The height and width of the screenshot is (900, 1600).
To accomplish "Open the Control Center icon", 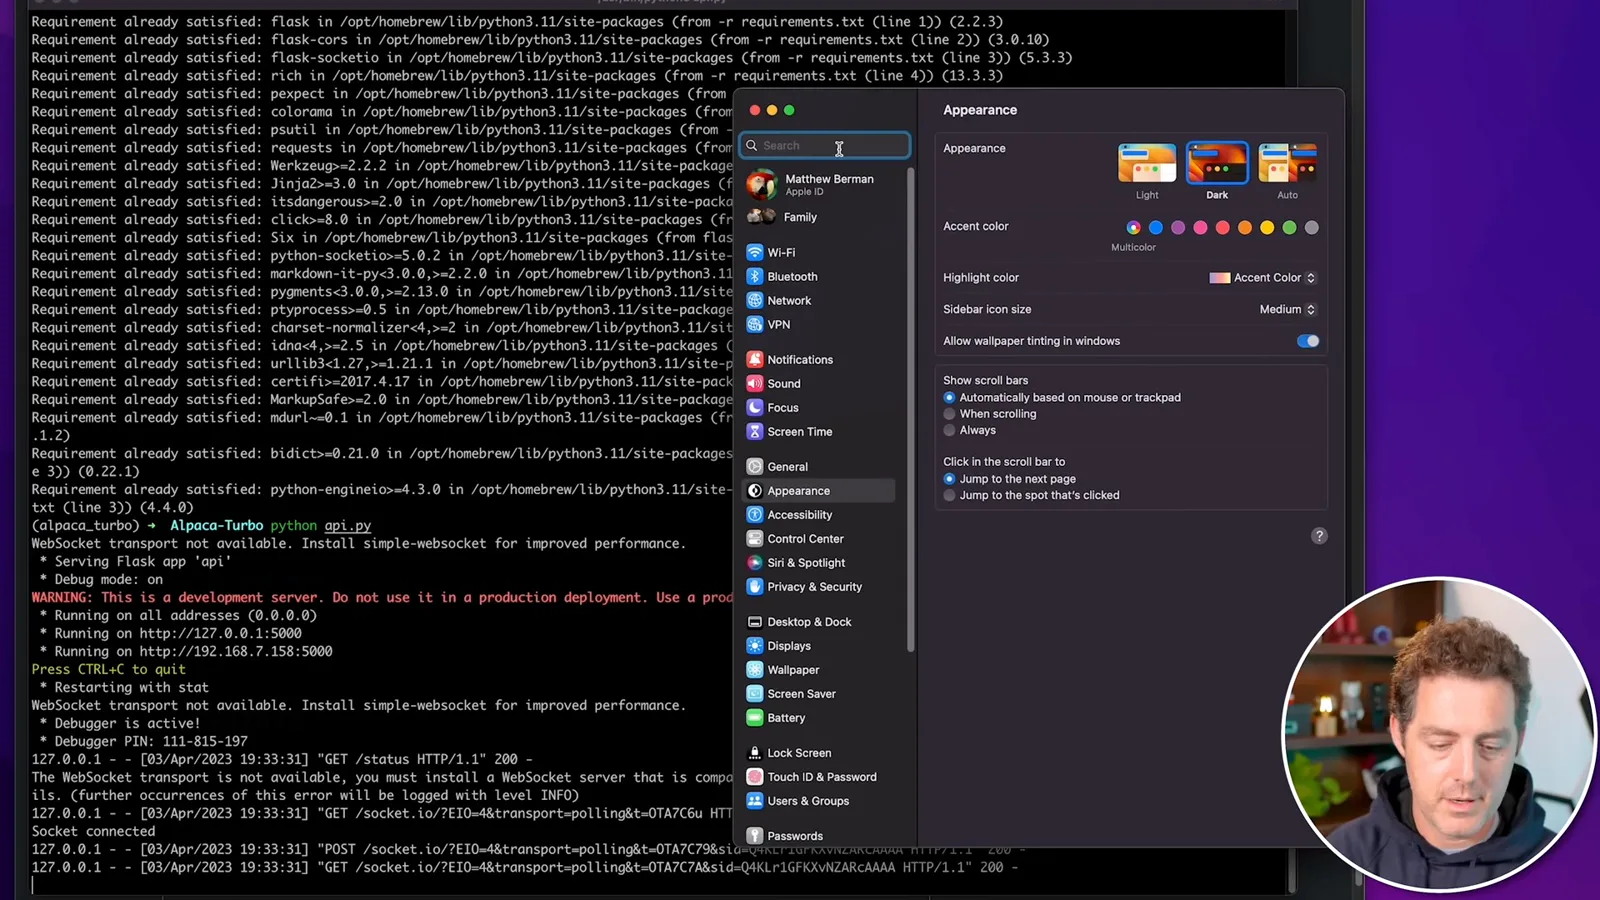I will coord(755,539).
